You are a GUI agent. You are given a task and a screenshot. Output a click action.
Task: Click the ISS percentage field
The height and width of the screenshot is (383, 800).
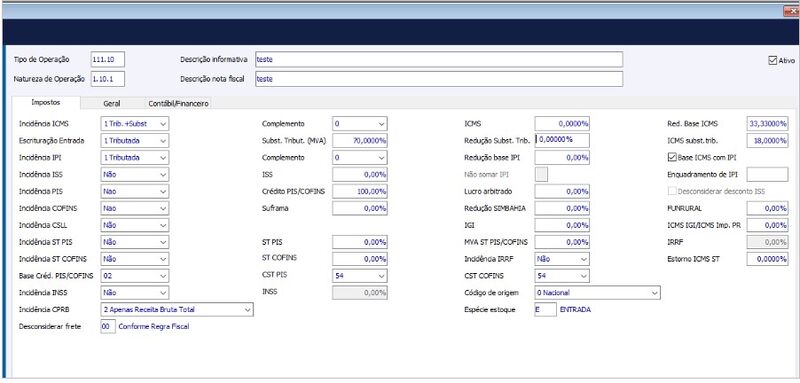point(360,174)
